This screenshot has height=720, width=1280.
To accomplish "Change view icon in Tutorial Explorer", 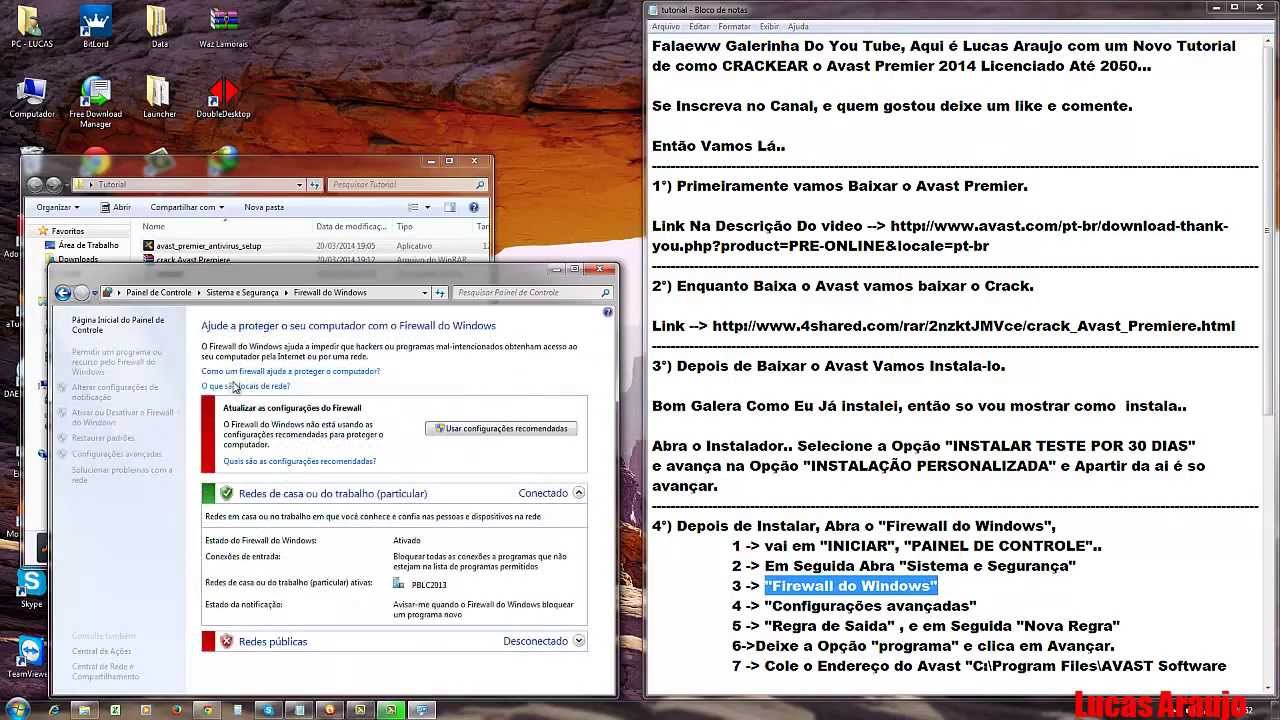I will (x=415, y=207).
